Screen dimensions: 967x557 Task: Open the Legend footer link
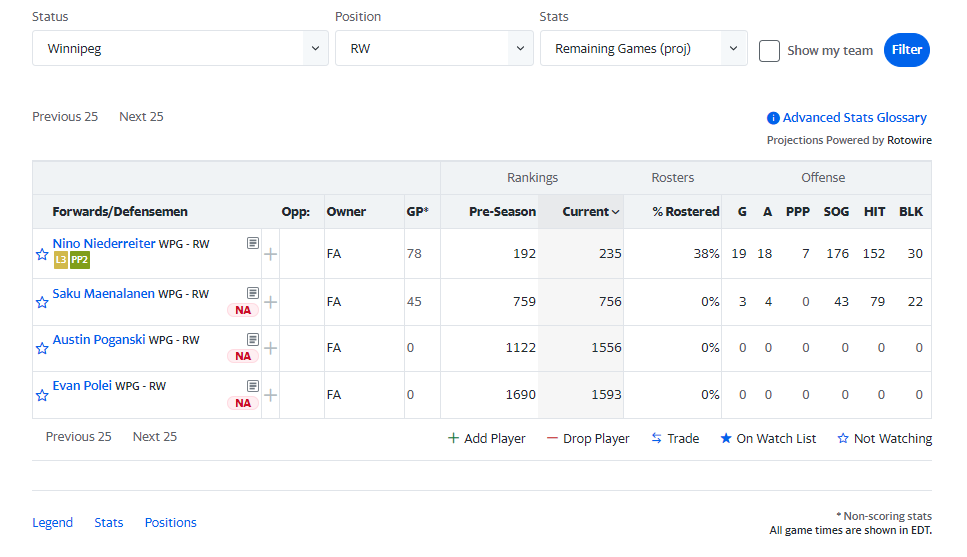[52, 522]
